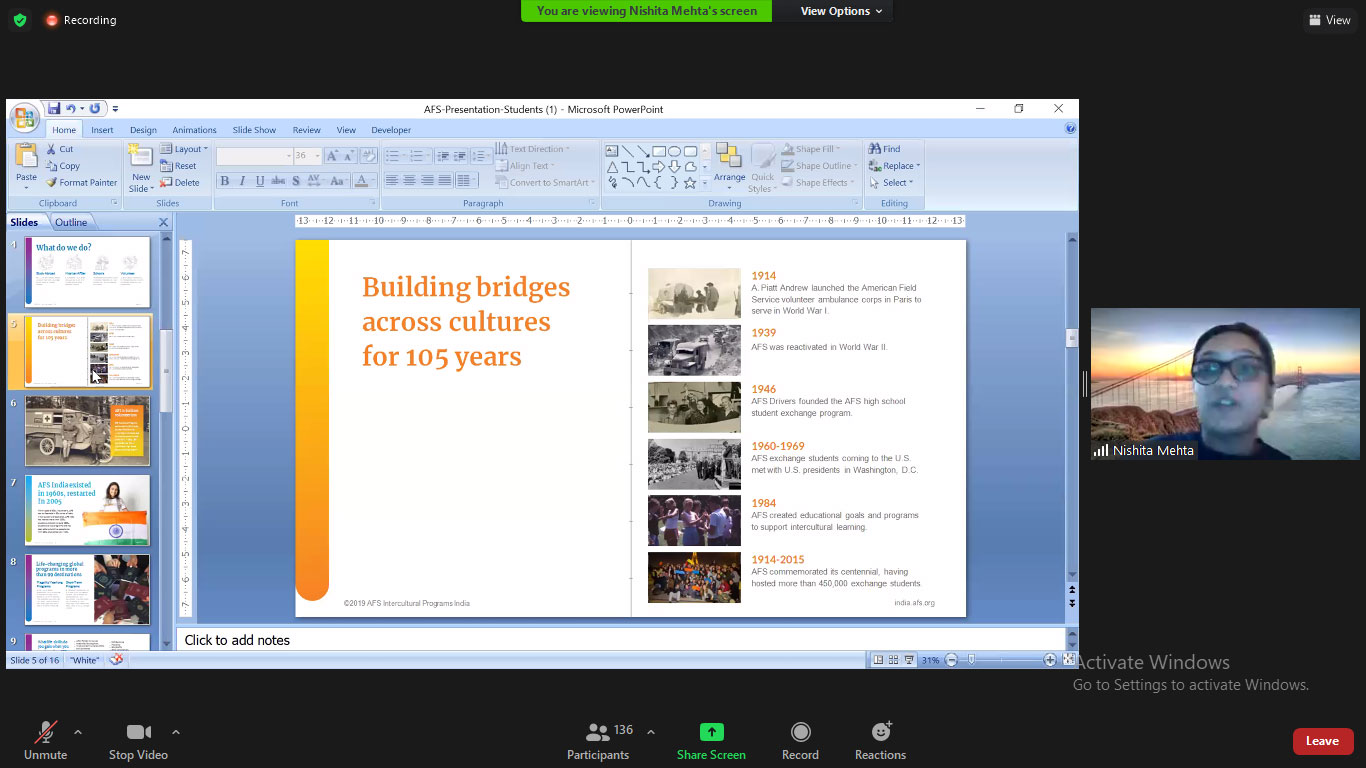1366x768 pixels.
Task: Select slide 6 thumbnail with ambulance photo
Action: coord(87,431)
